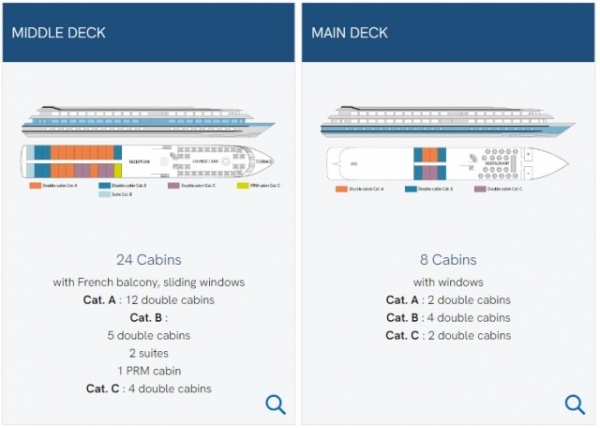
Task: Click the yellow PRM cabin legend swatch
Action: click(243, 186)
